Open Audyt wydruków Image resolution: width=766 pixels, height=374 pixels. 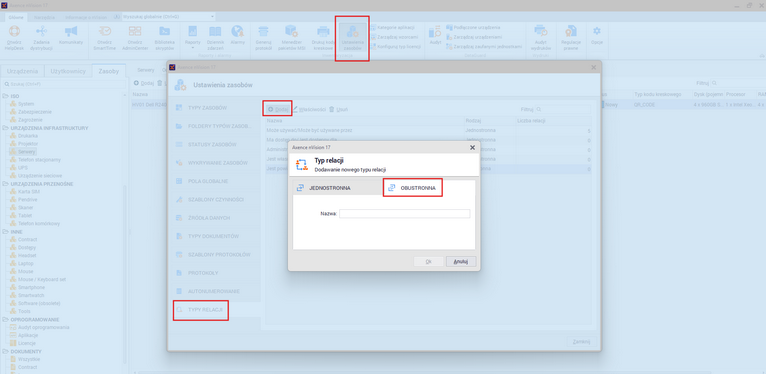tap(540, 37)
